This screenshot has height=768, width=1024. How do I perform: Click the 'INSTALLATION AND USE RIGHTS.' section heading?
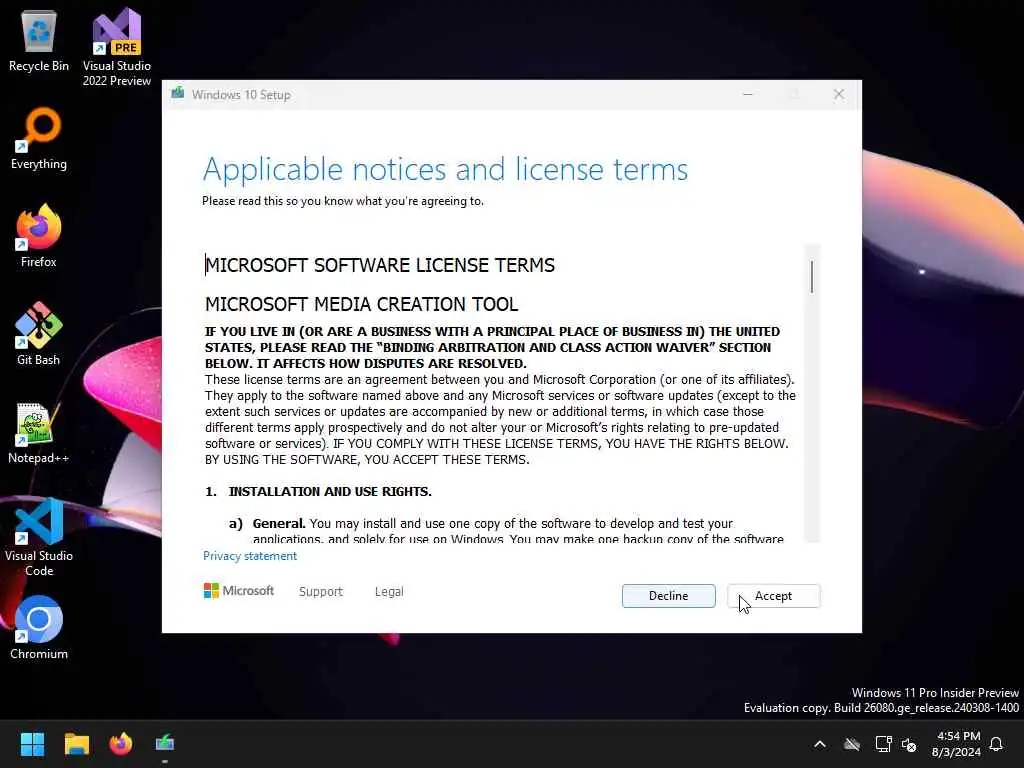pos(330,492)
